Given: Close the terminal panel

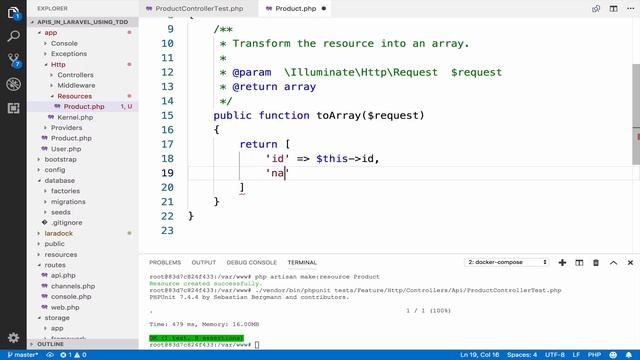Looking at the screenshot, I should (630, 262).
